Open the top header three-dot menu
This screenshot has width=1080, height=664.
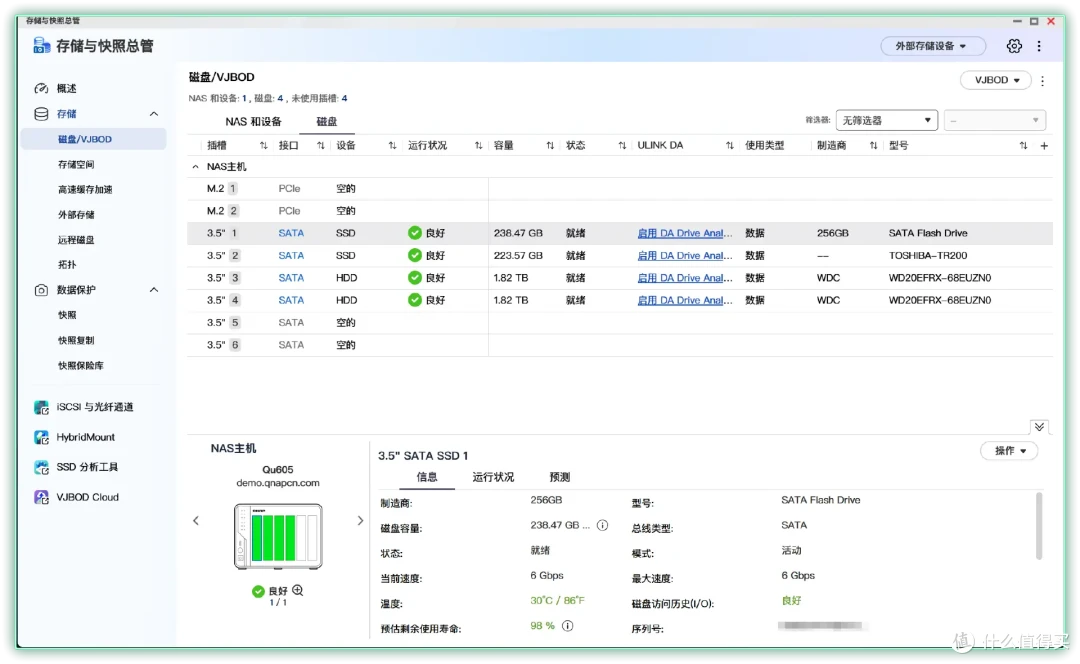point(1039,46)
